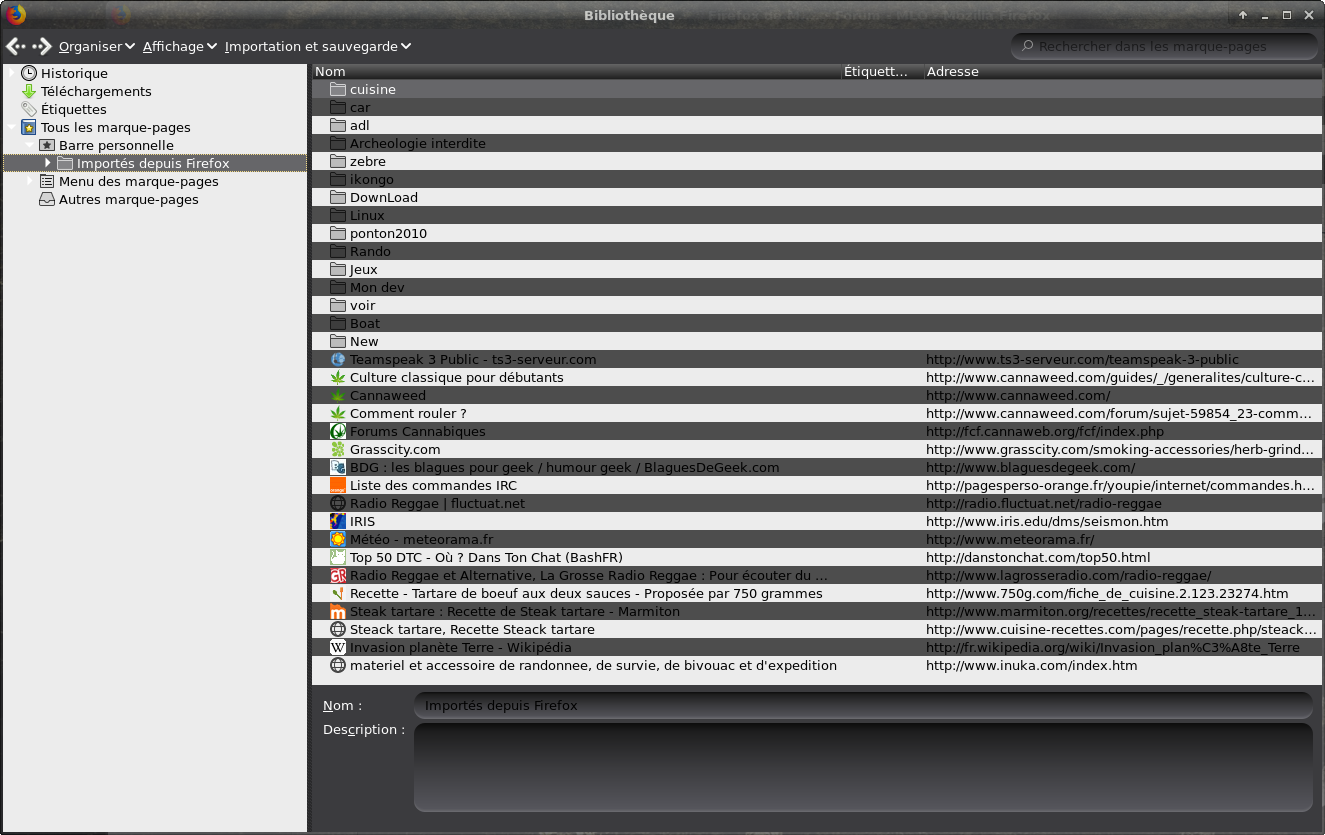Select the zebre folder

(x=816, y=161)
